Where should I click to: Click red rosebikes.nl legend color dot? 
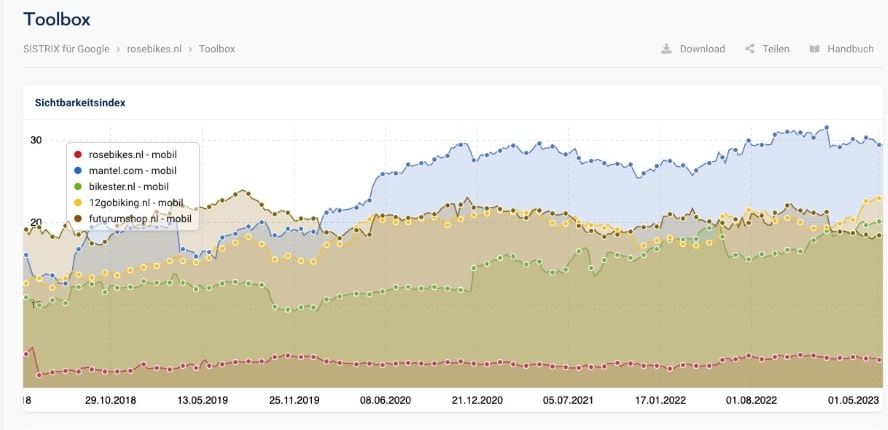click(78, 154)
